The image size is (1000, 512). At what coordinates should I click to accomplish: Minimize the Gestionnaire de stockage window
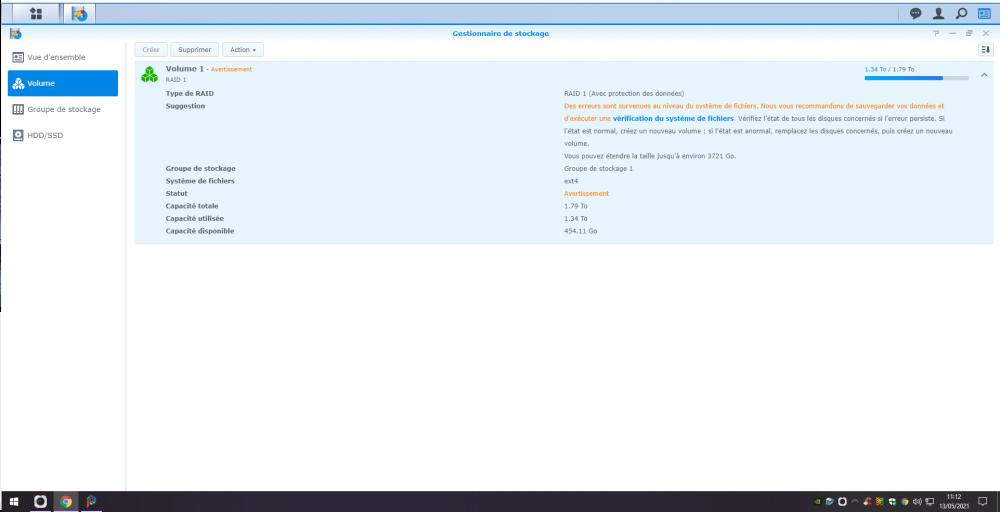click(953, 33)
